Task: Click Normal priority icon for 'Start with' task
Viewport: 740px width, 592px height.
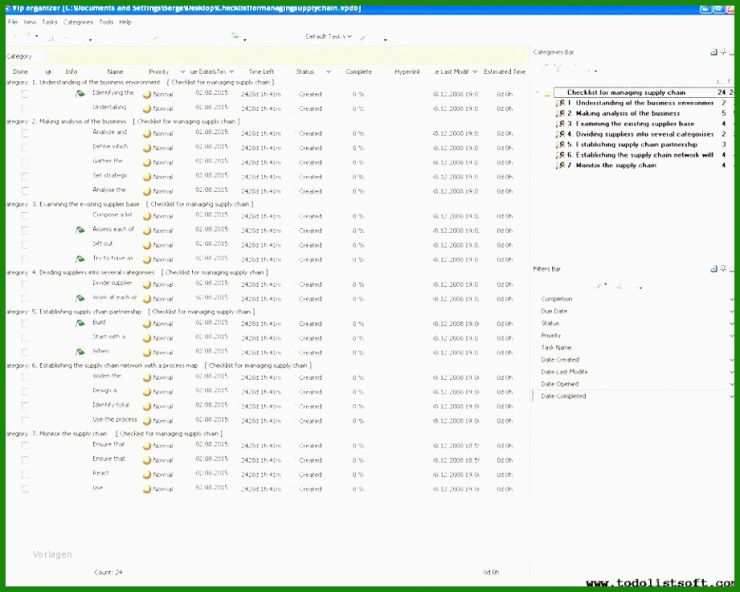Action: click(147, 338)
